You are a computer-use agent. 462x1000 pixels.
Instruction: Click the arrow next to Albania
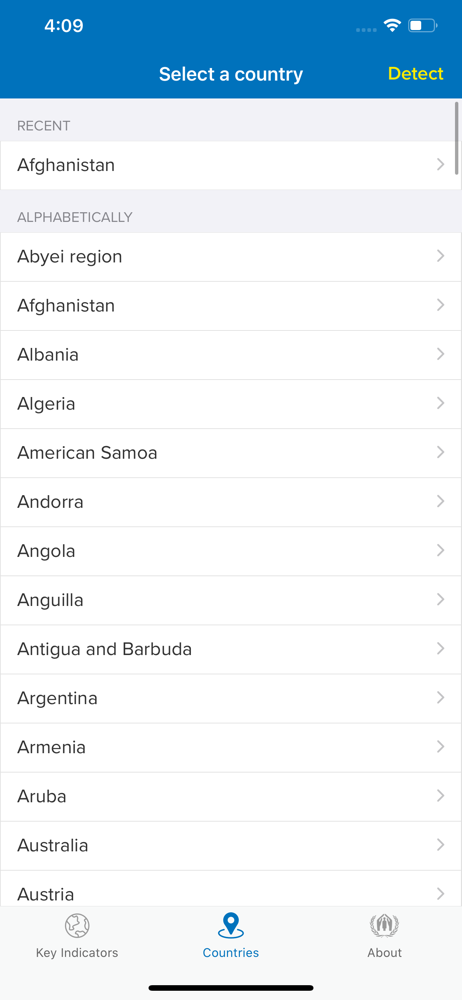tap(440, 354)
